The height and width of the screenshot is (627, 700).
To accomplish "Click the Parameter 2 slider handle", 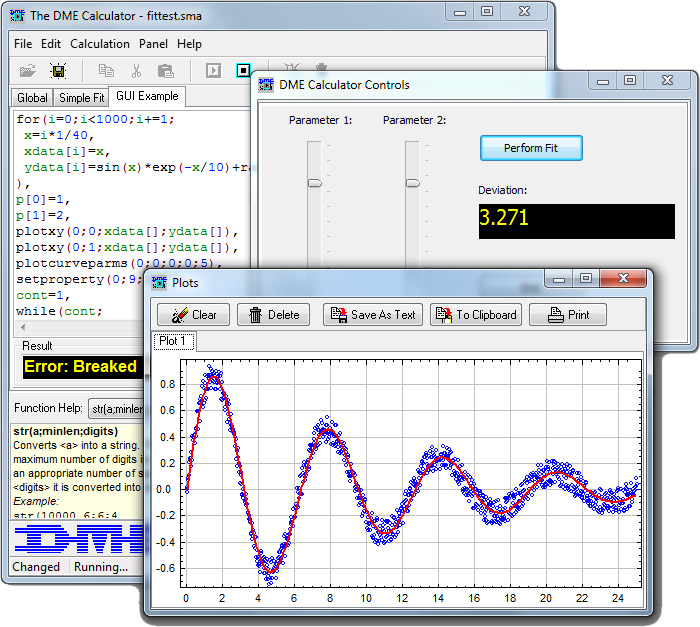I will 412,183.
